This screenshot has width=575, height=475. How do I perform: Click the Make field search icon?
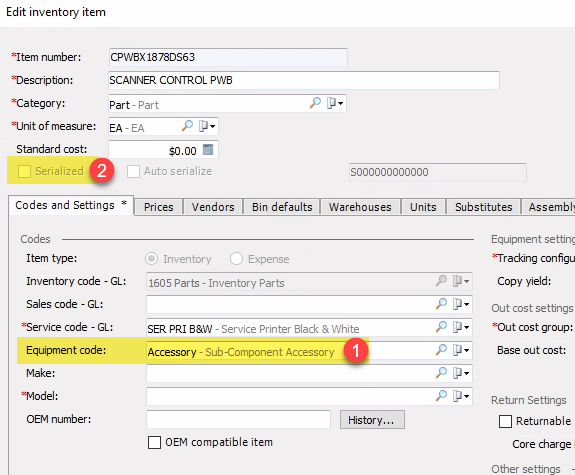[x=441, y=373]
